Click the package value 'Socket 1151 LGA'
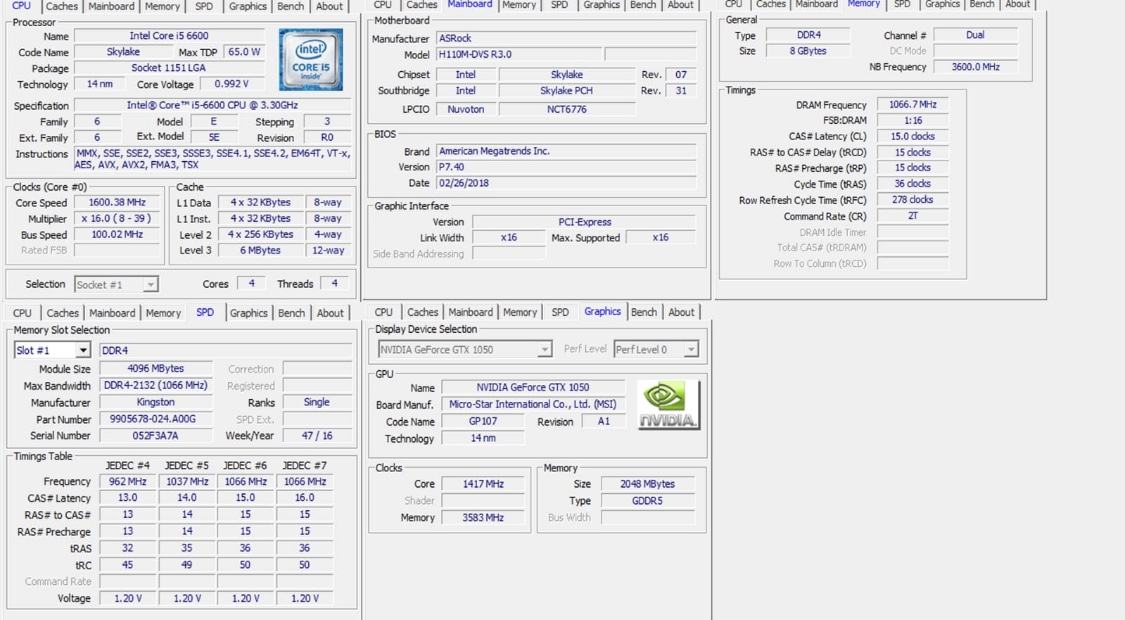The width and height of the screenshot is (1125, 620). [x=169, y=67]
